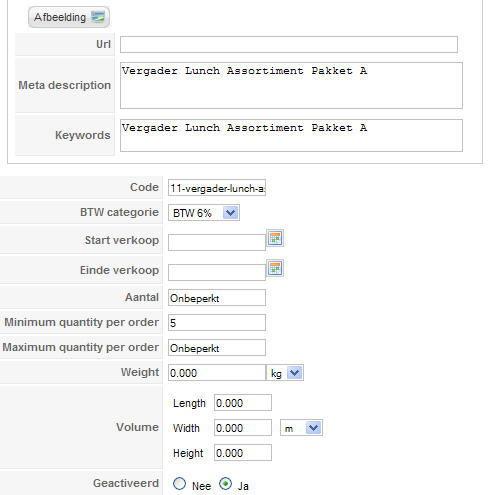The height and width of the screenshot is (495, 488).
Task: Click the Maximum quantity per order field
Action: pyautogui.click(x=217, y=348)
